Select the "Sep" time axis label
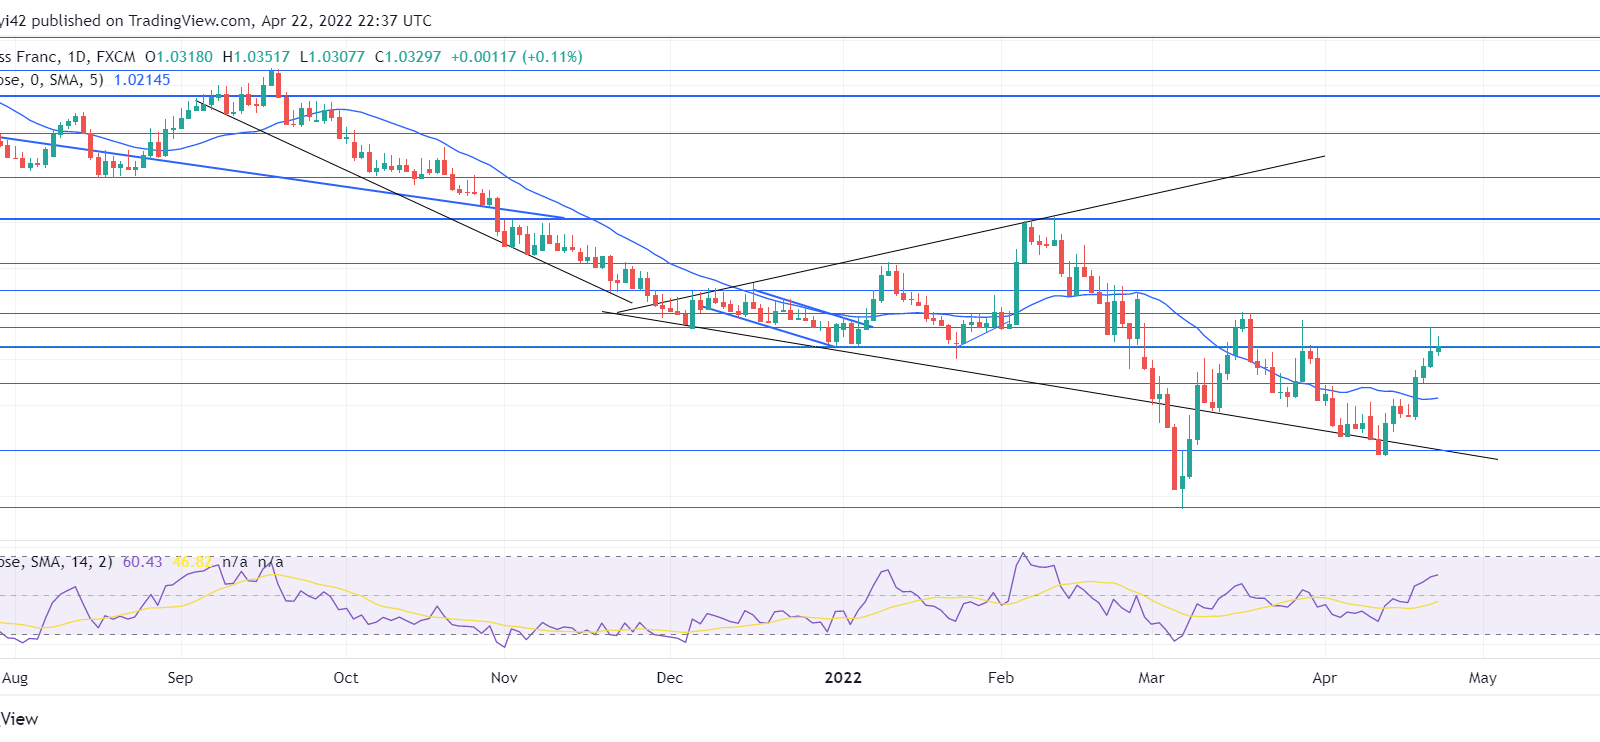This screenshot has width=1600, height=742. tap(180, 678)
